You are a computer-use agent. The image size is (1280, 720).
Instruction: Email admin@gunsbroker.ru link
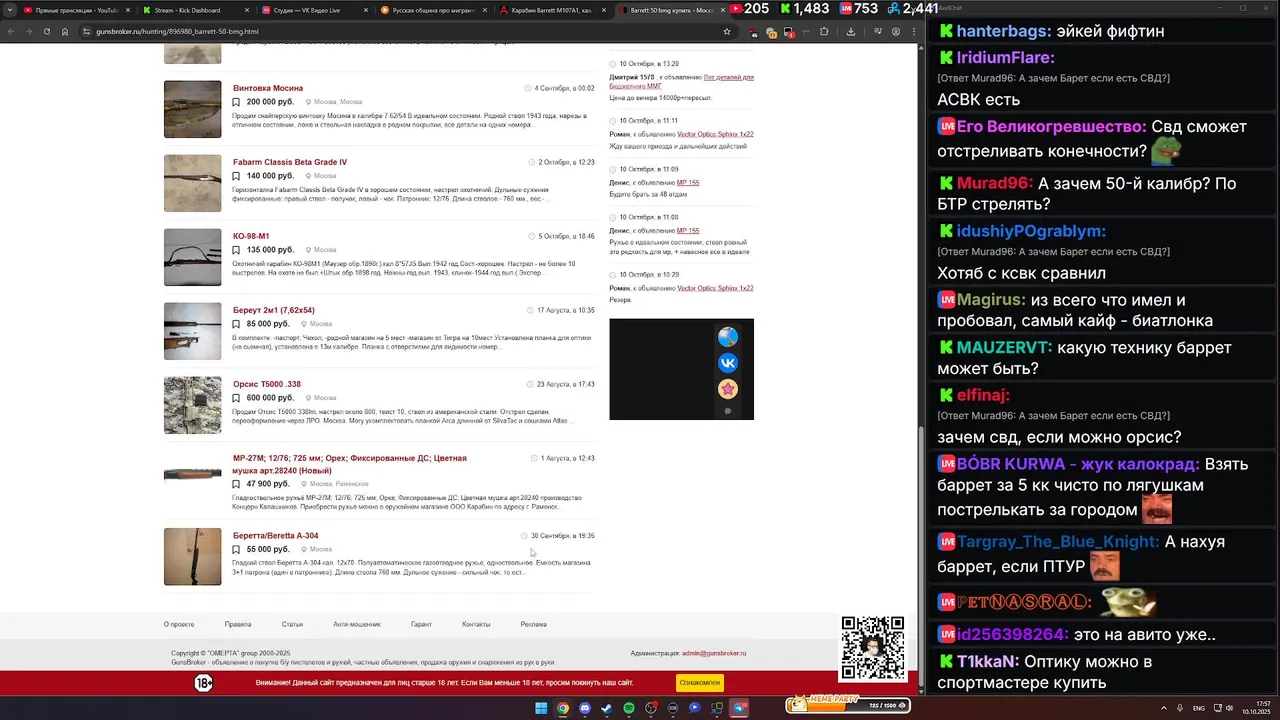coord(714,653)
